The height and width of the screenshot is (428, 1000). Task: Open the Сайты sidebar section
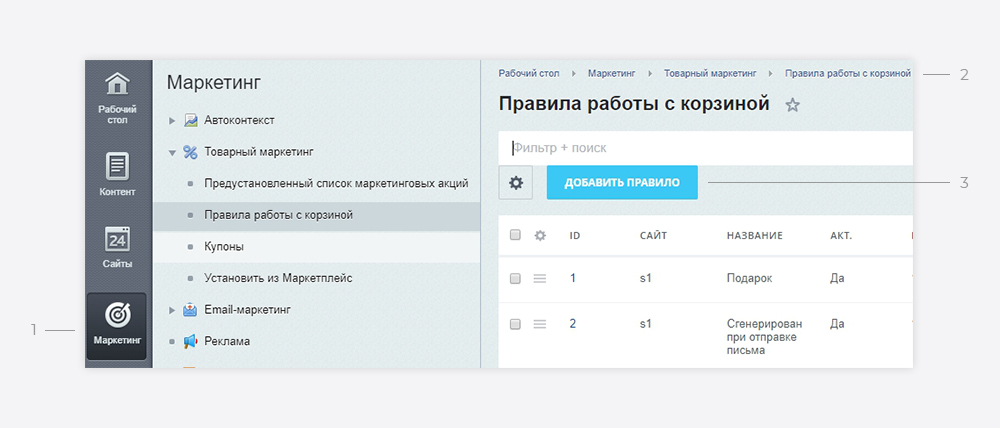pyautogui.click(x=117, y=247)
